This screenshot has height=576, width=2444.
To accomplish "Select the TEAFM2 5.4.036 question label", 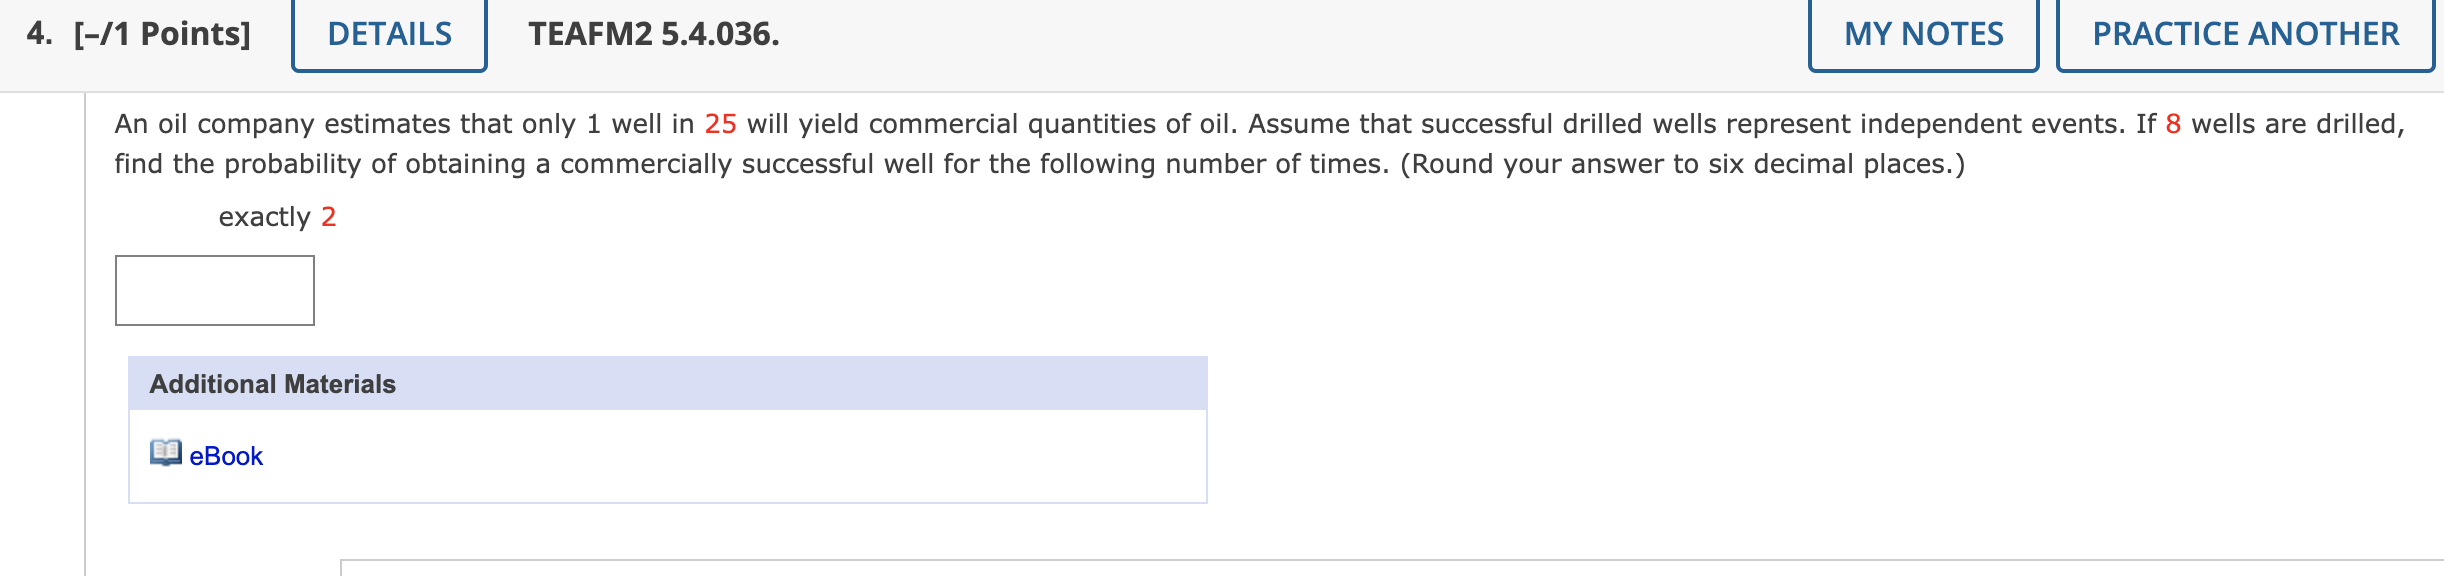I will click(649, 33).
